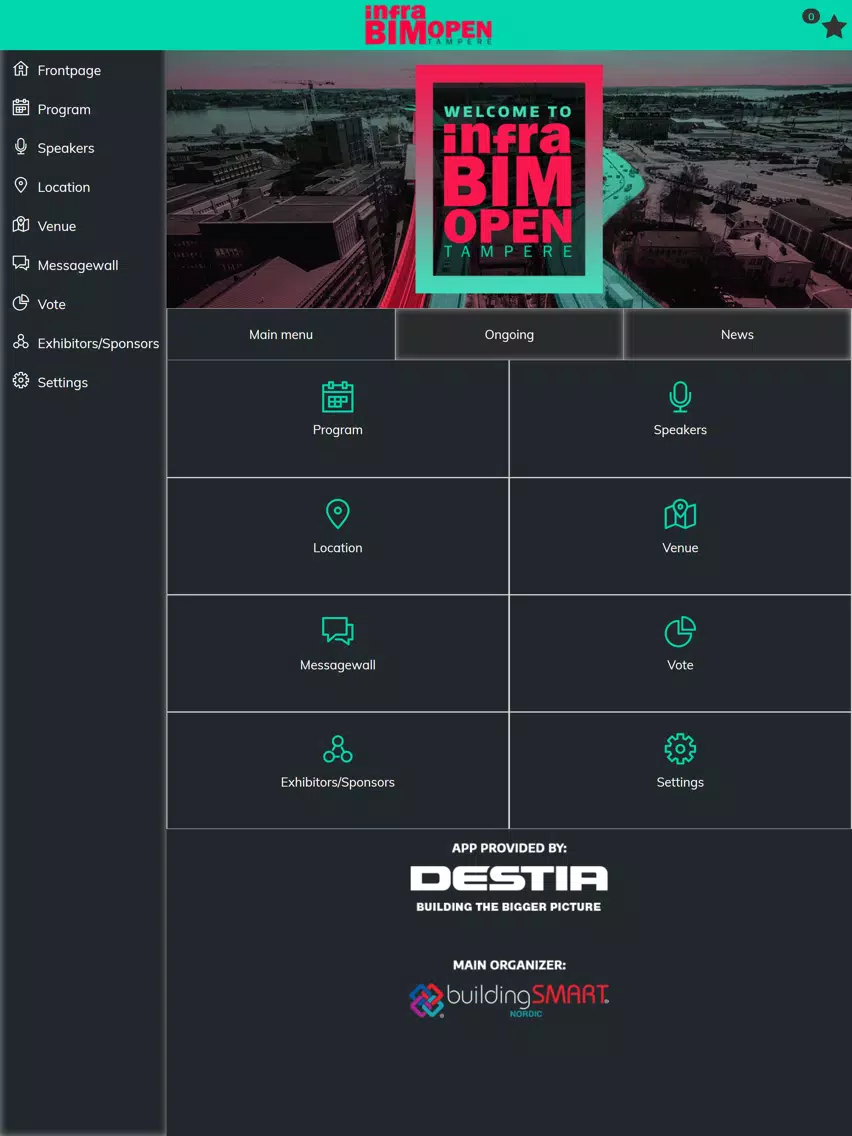Click the green Venue map tile icon
Screen dimensions: 852x1136
[x=680, y=514]
